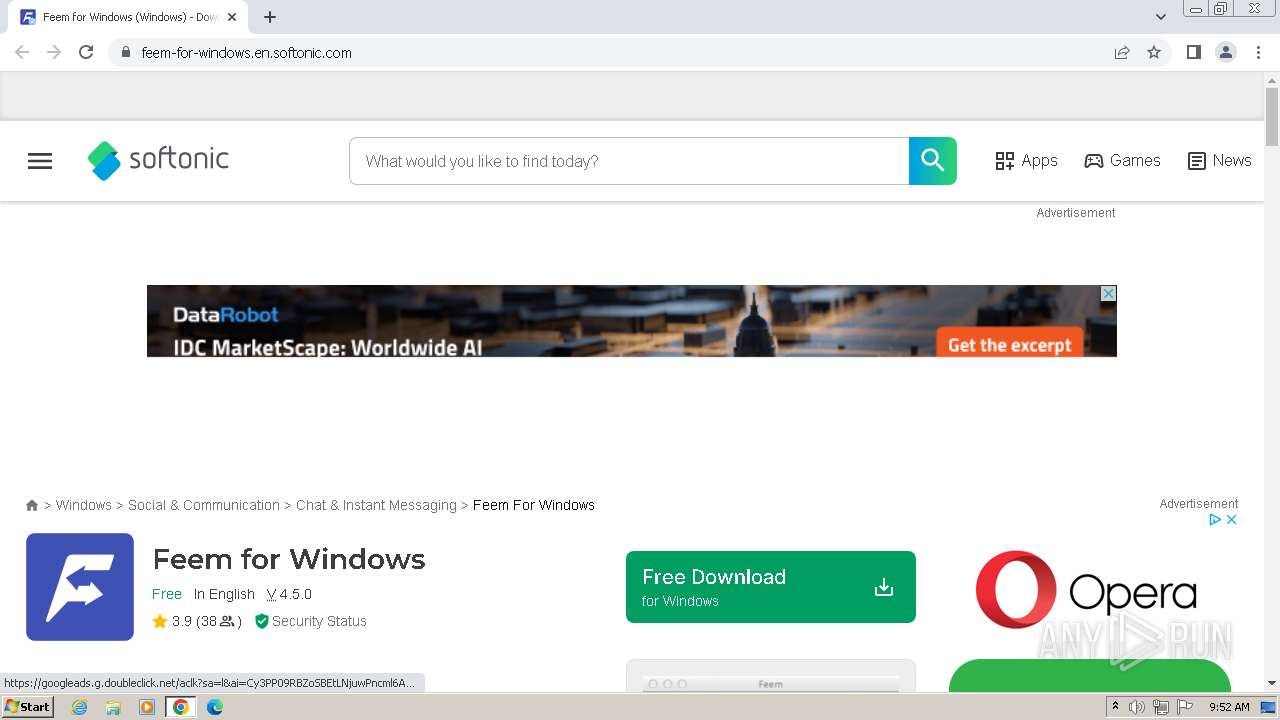Click the 9:52 AM clock
Image resolution: width=1280 pixels, height=720 pixels.
[1229, 707]
